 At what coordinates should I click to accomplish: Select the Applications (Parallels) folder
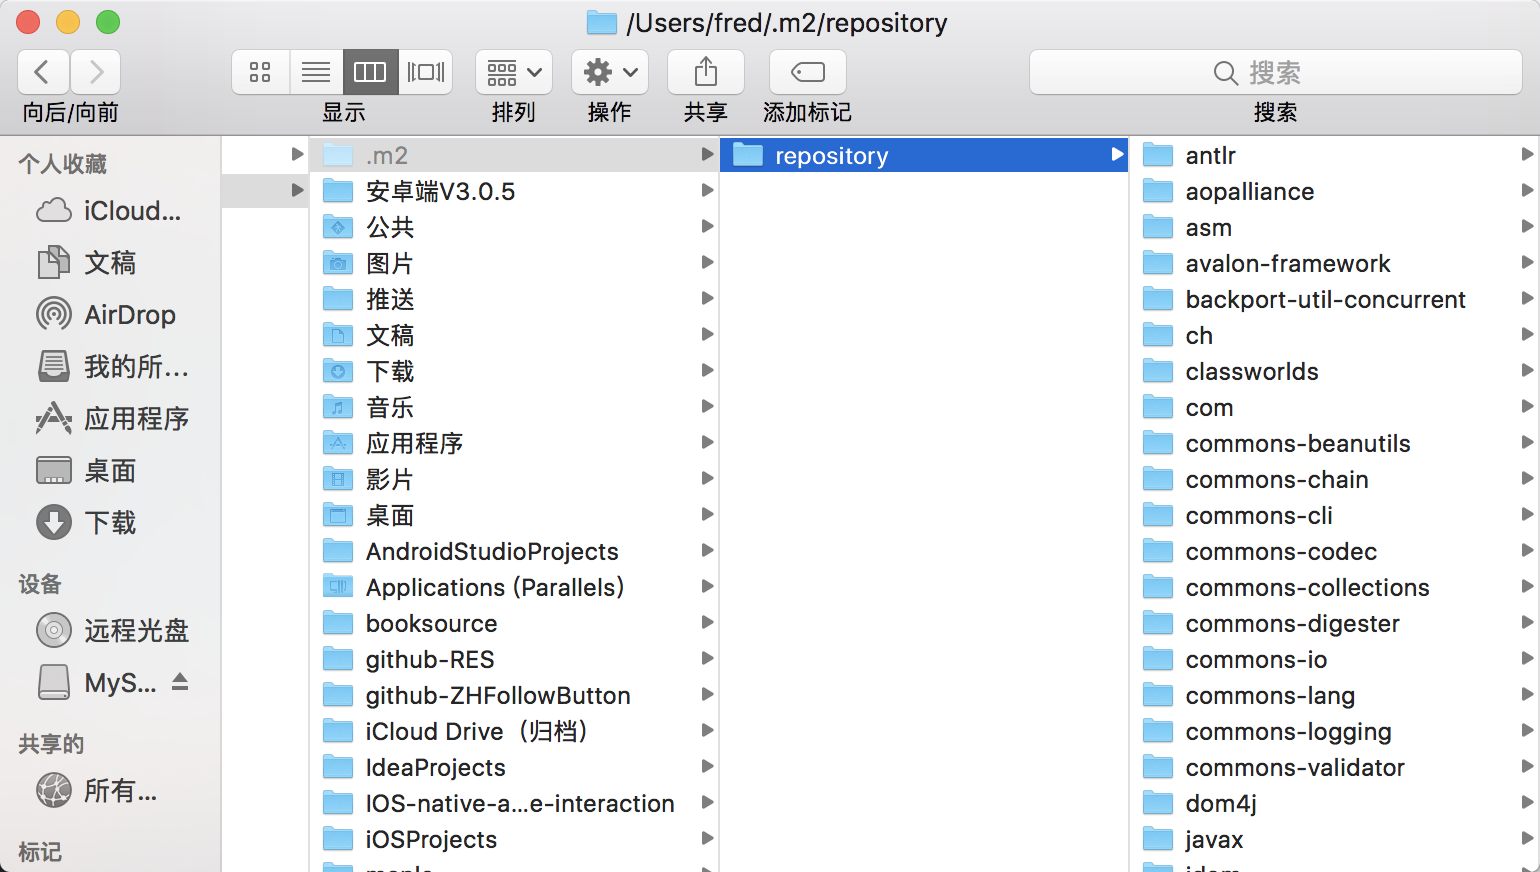pyautogui.click(x=515, y=587)
